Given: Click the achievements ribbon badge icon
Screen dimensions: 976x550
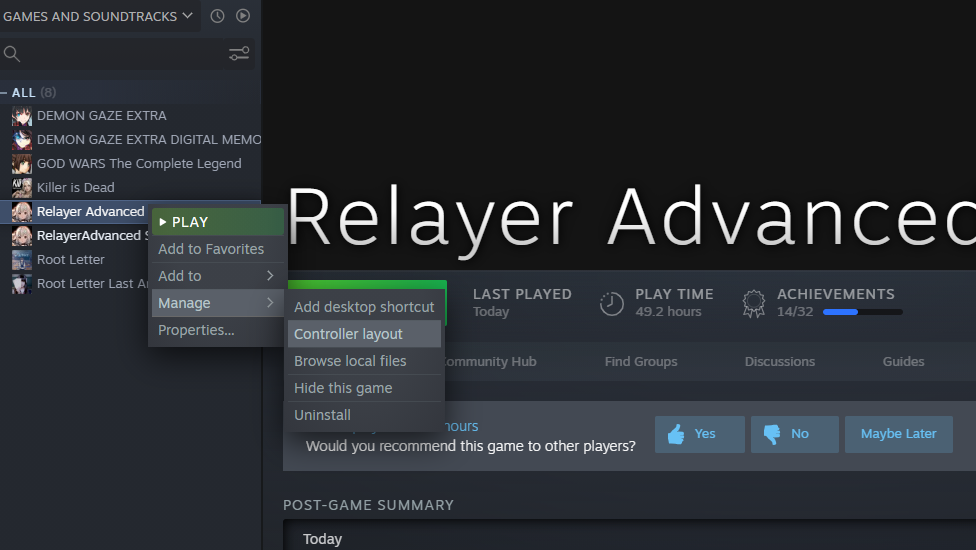Looking at the screenshot, I should 754,304.
